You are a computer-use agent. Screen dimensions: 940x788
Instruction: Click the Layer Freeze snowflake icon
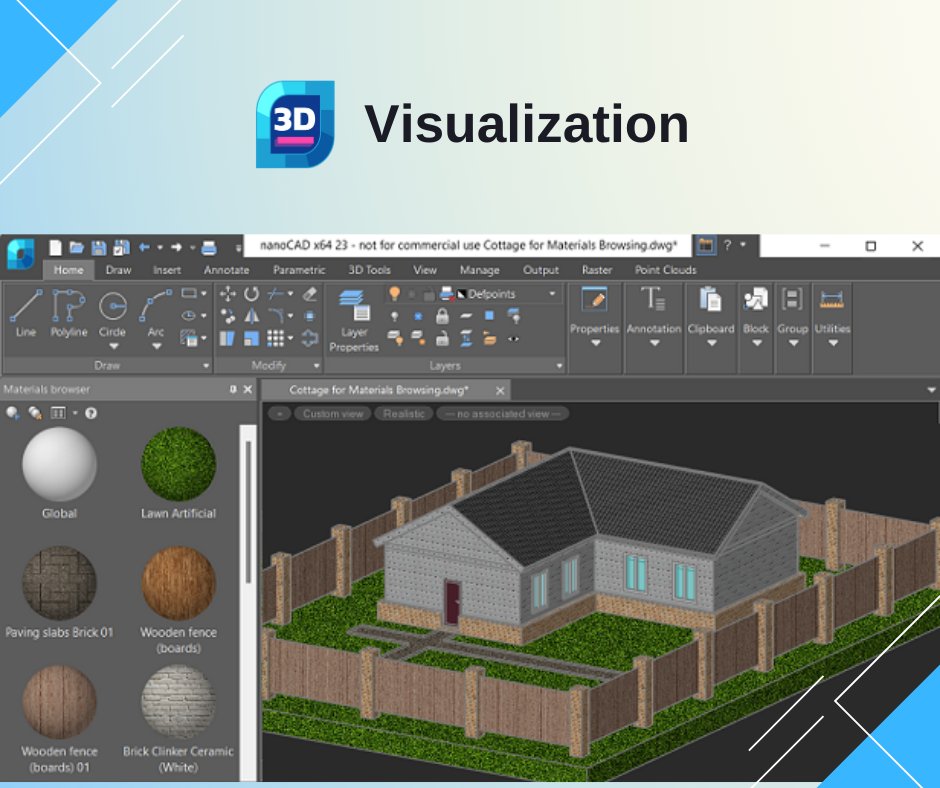coord(418,316)
